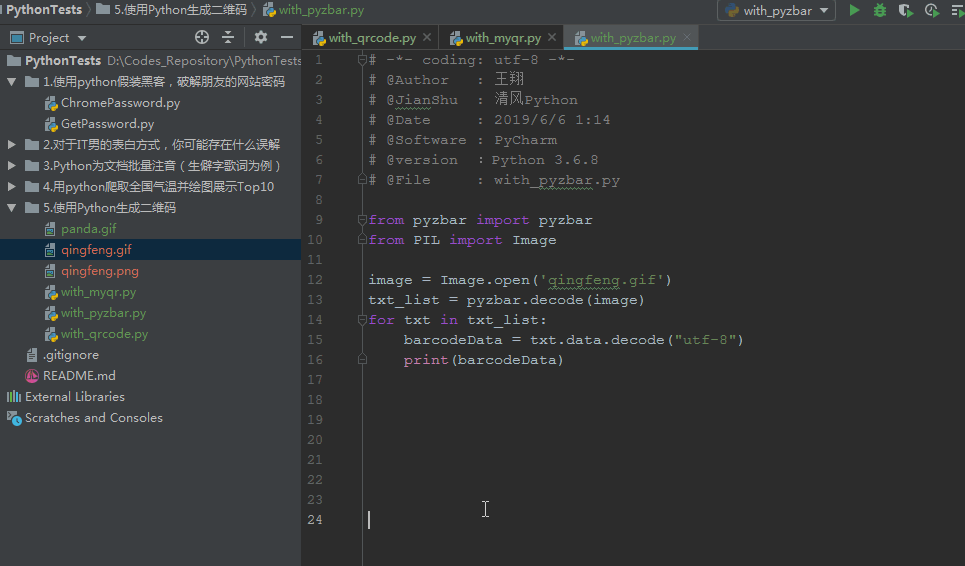The image size is (965, 566).
Task: Close the with_myqr.py tab
Action: coord(552,38)
